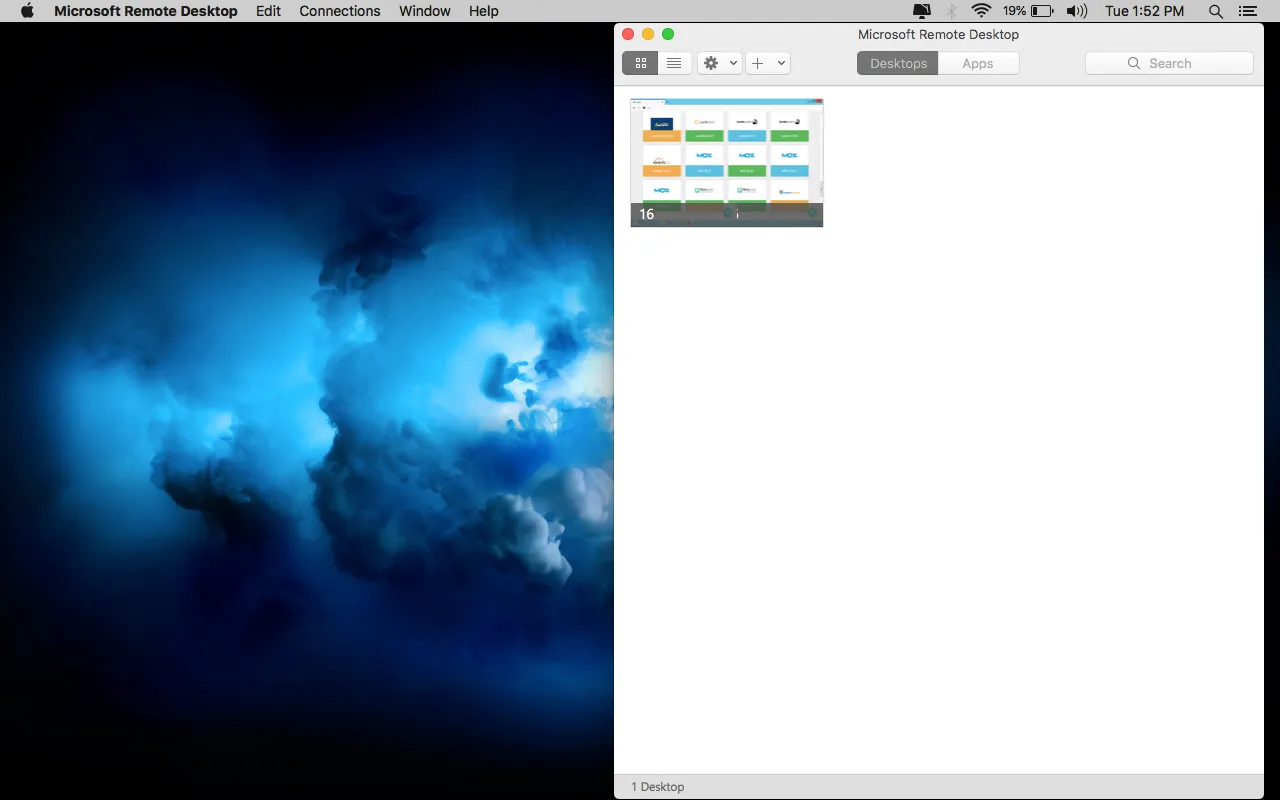Click the '1 Desktop' status bar text
Screen dimensions: 1280x800
coord(658,787)
